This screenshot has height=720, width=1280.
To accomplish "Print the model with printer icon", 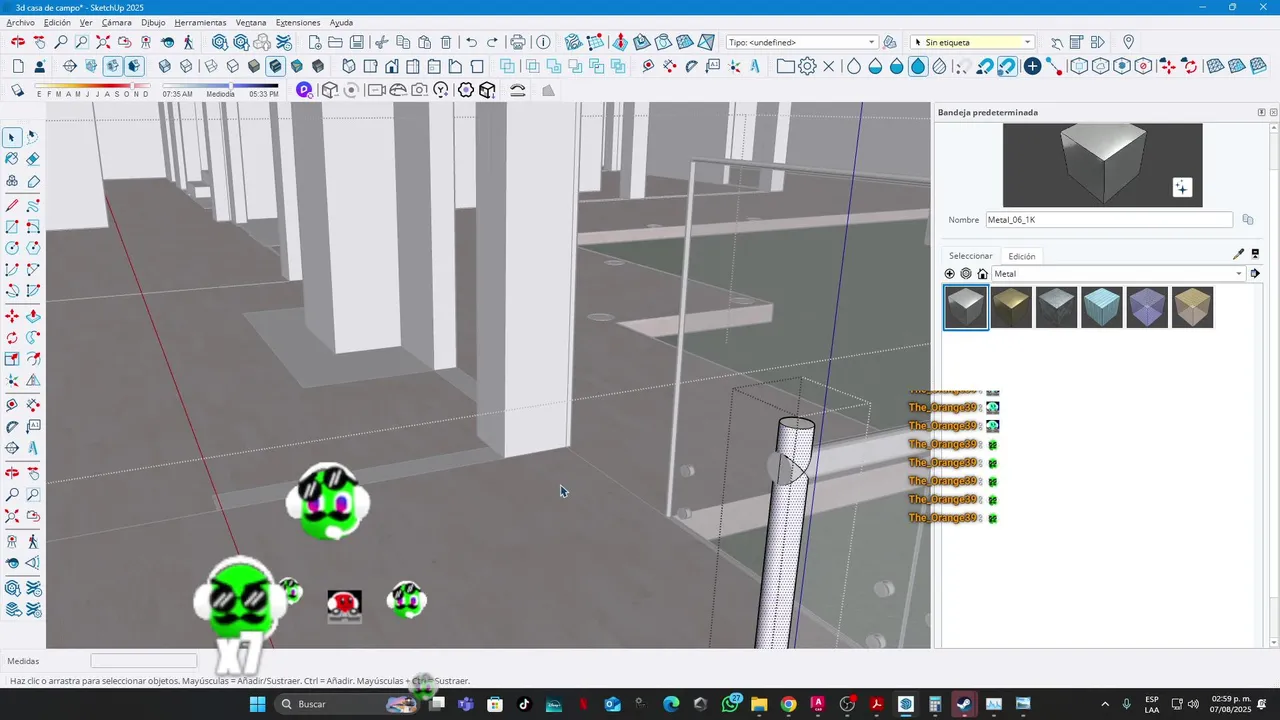I will 517,42.
